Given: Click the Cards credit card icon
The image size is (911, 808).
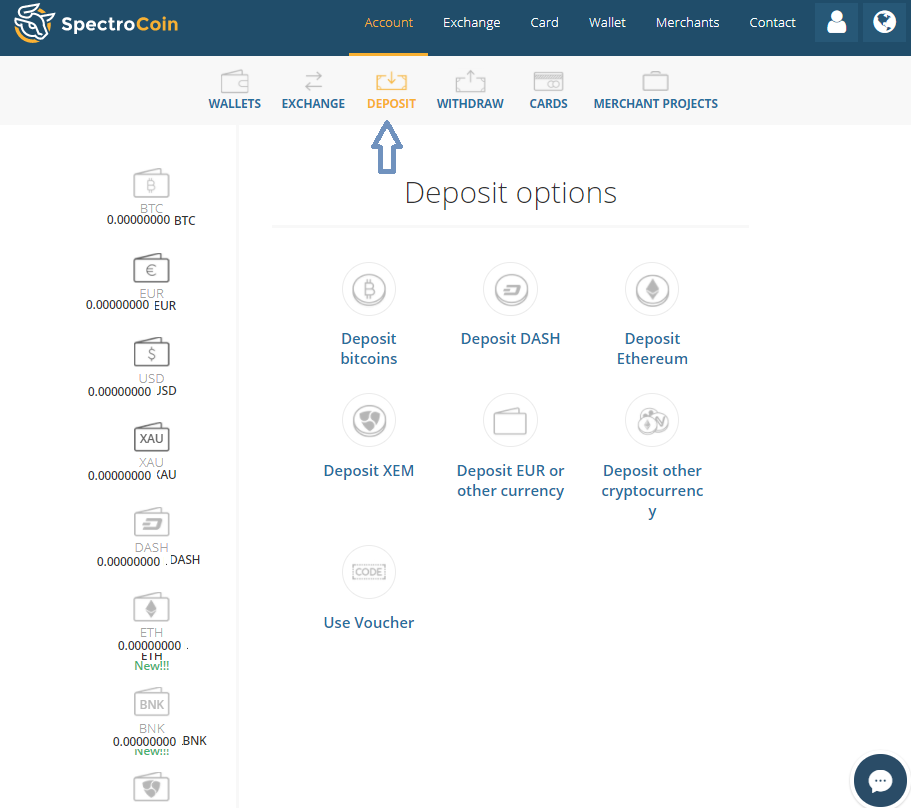Looking at the screenshot, I should [548, 81].
